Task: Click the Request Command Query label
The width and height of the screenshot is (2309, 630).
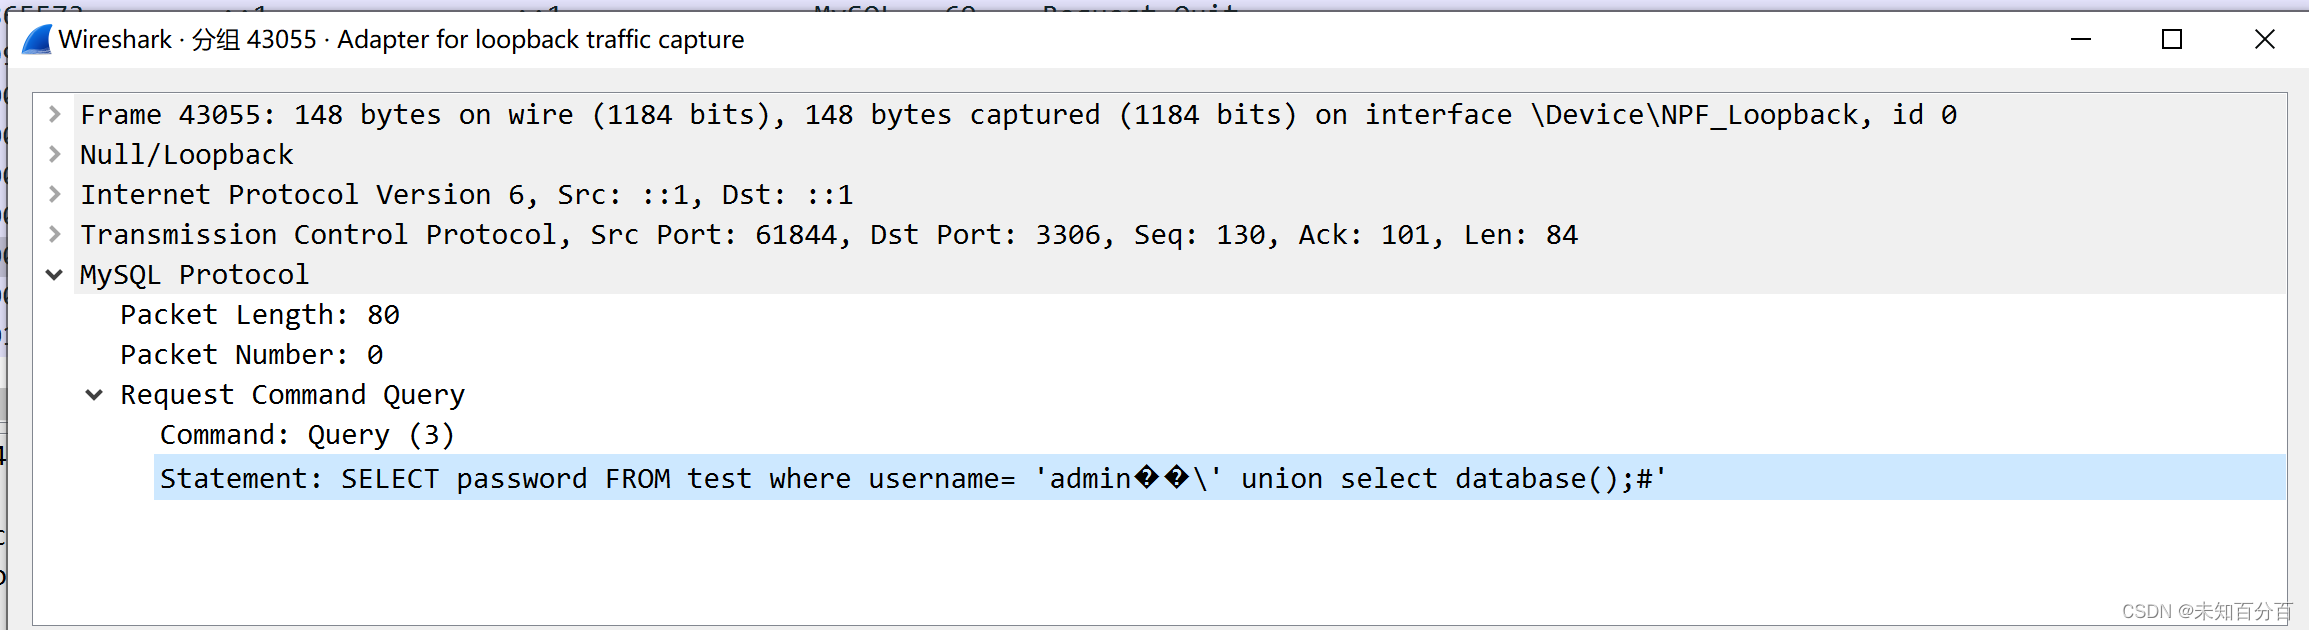Action: click(x=292, y=394)
